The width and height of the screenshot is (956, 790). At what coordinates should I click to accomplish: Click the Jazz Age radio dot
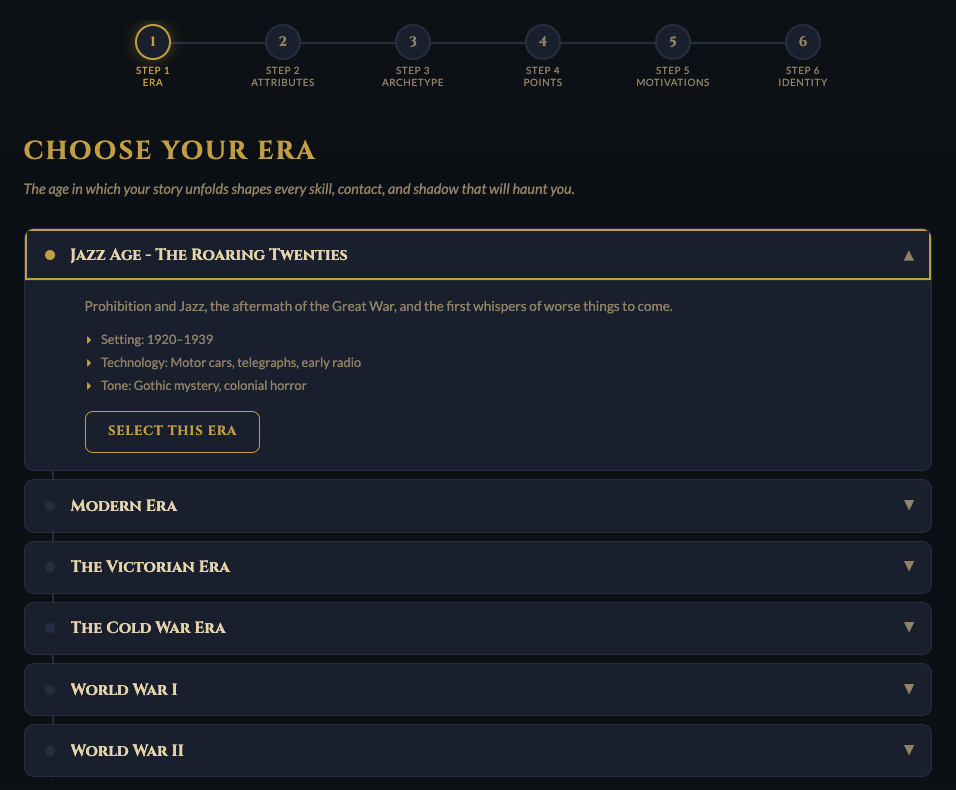pos(50,255)
